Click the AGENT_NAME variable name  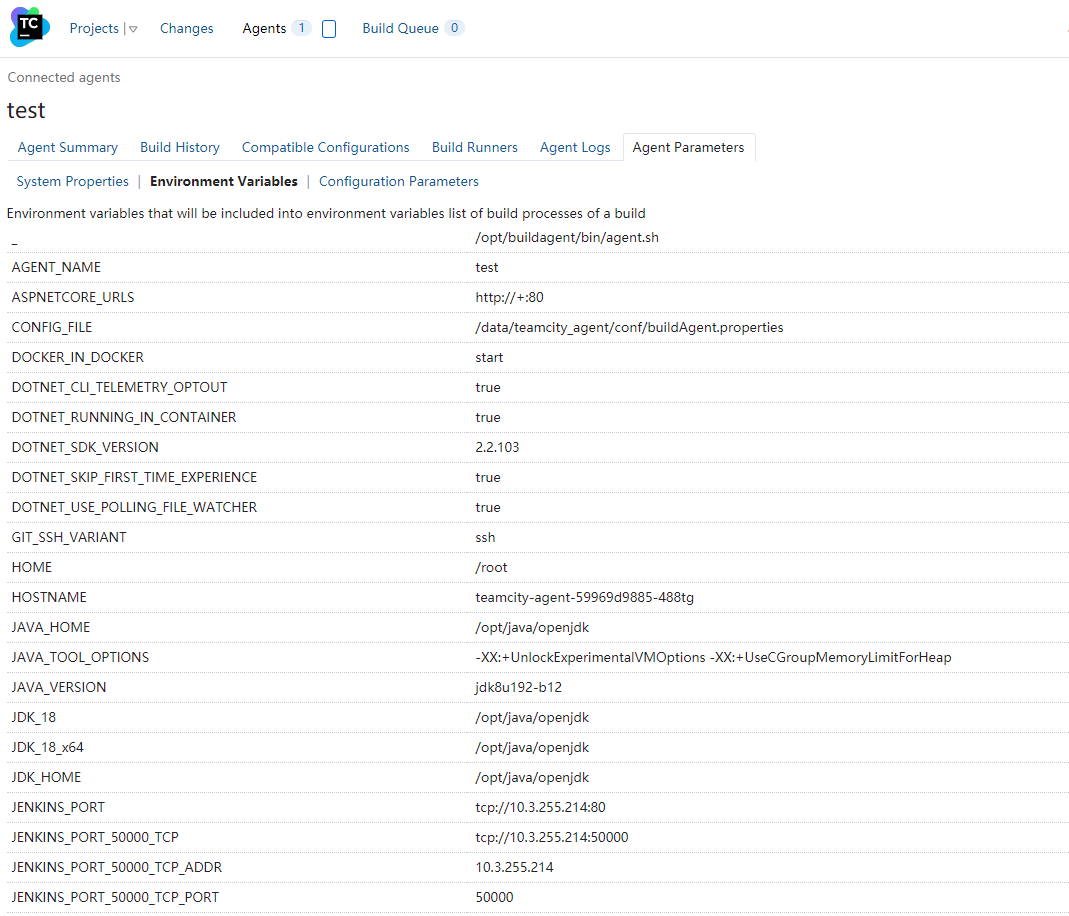[56, 267]
